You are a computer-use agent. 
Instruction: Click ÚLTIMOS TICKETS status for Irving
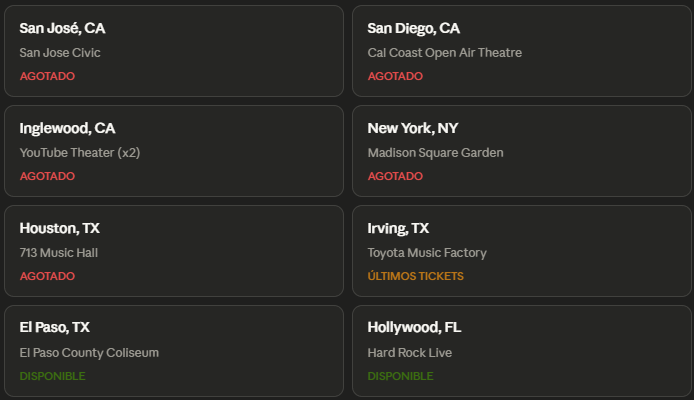coord(415,276)
